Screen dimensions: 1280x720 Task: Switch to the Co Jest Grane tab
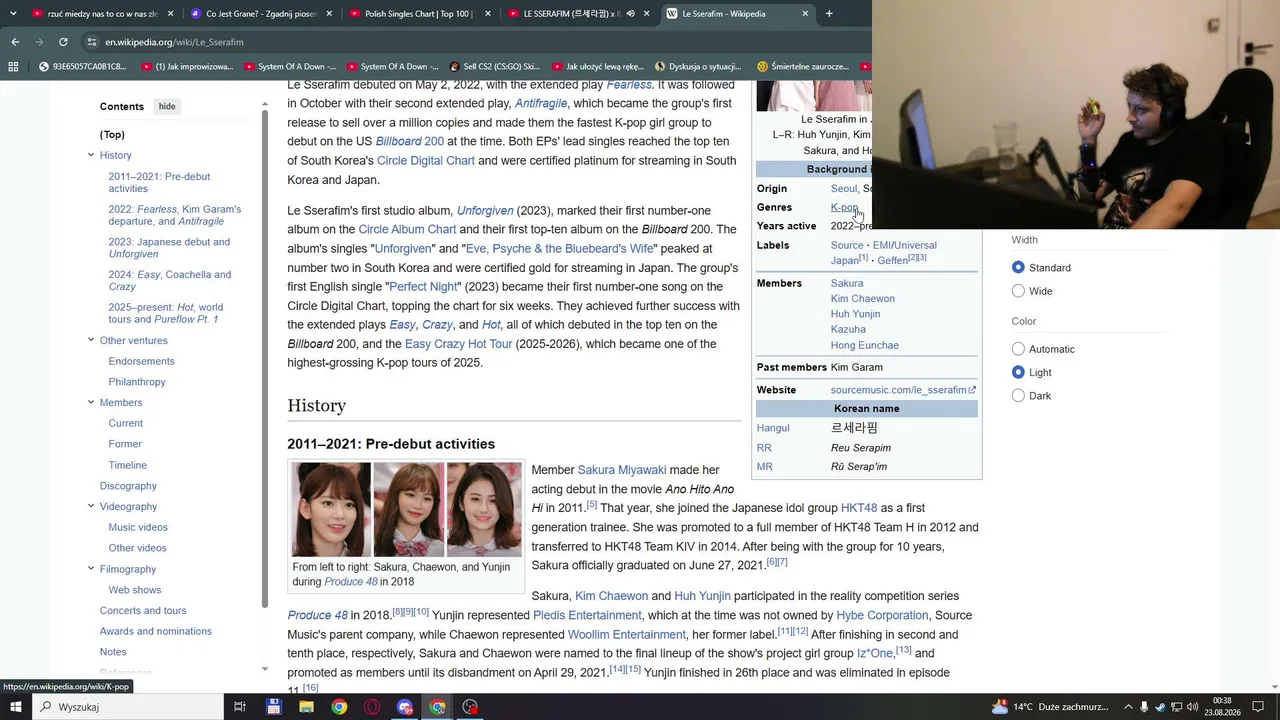point(261,14)
